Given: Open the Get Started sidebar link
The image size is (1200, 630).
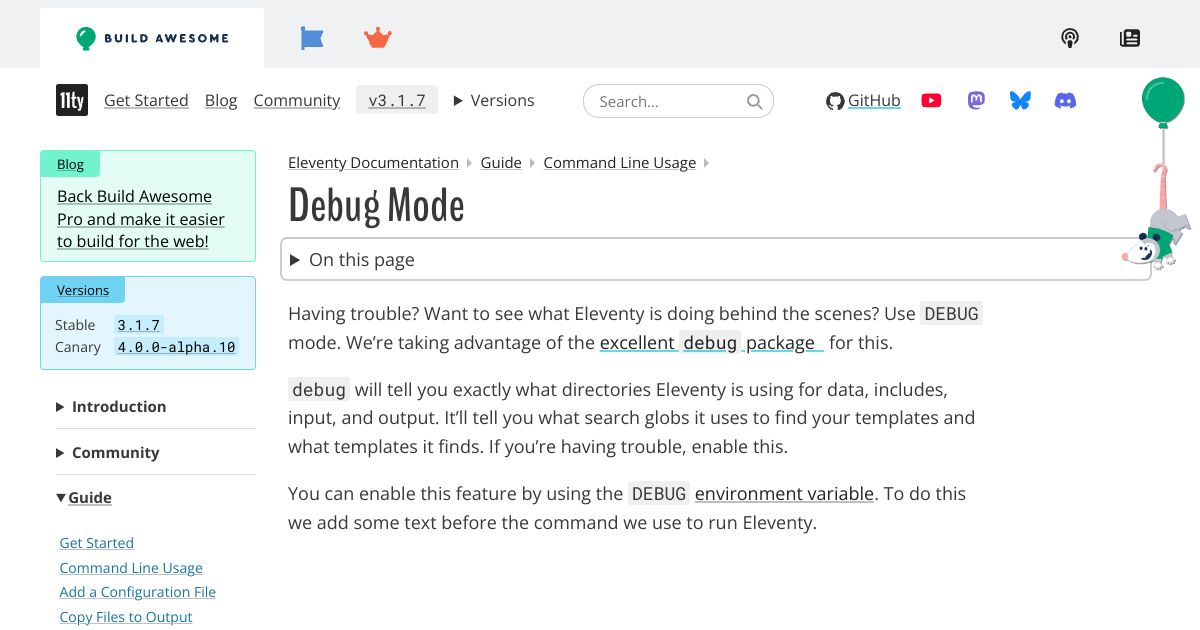Looking at the screenshot, I should click(x=96, y=543).
